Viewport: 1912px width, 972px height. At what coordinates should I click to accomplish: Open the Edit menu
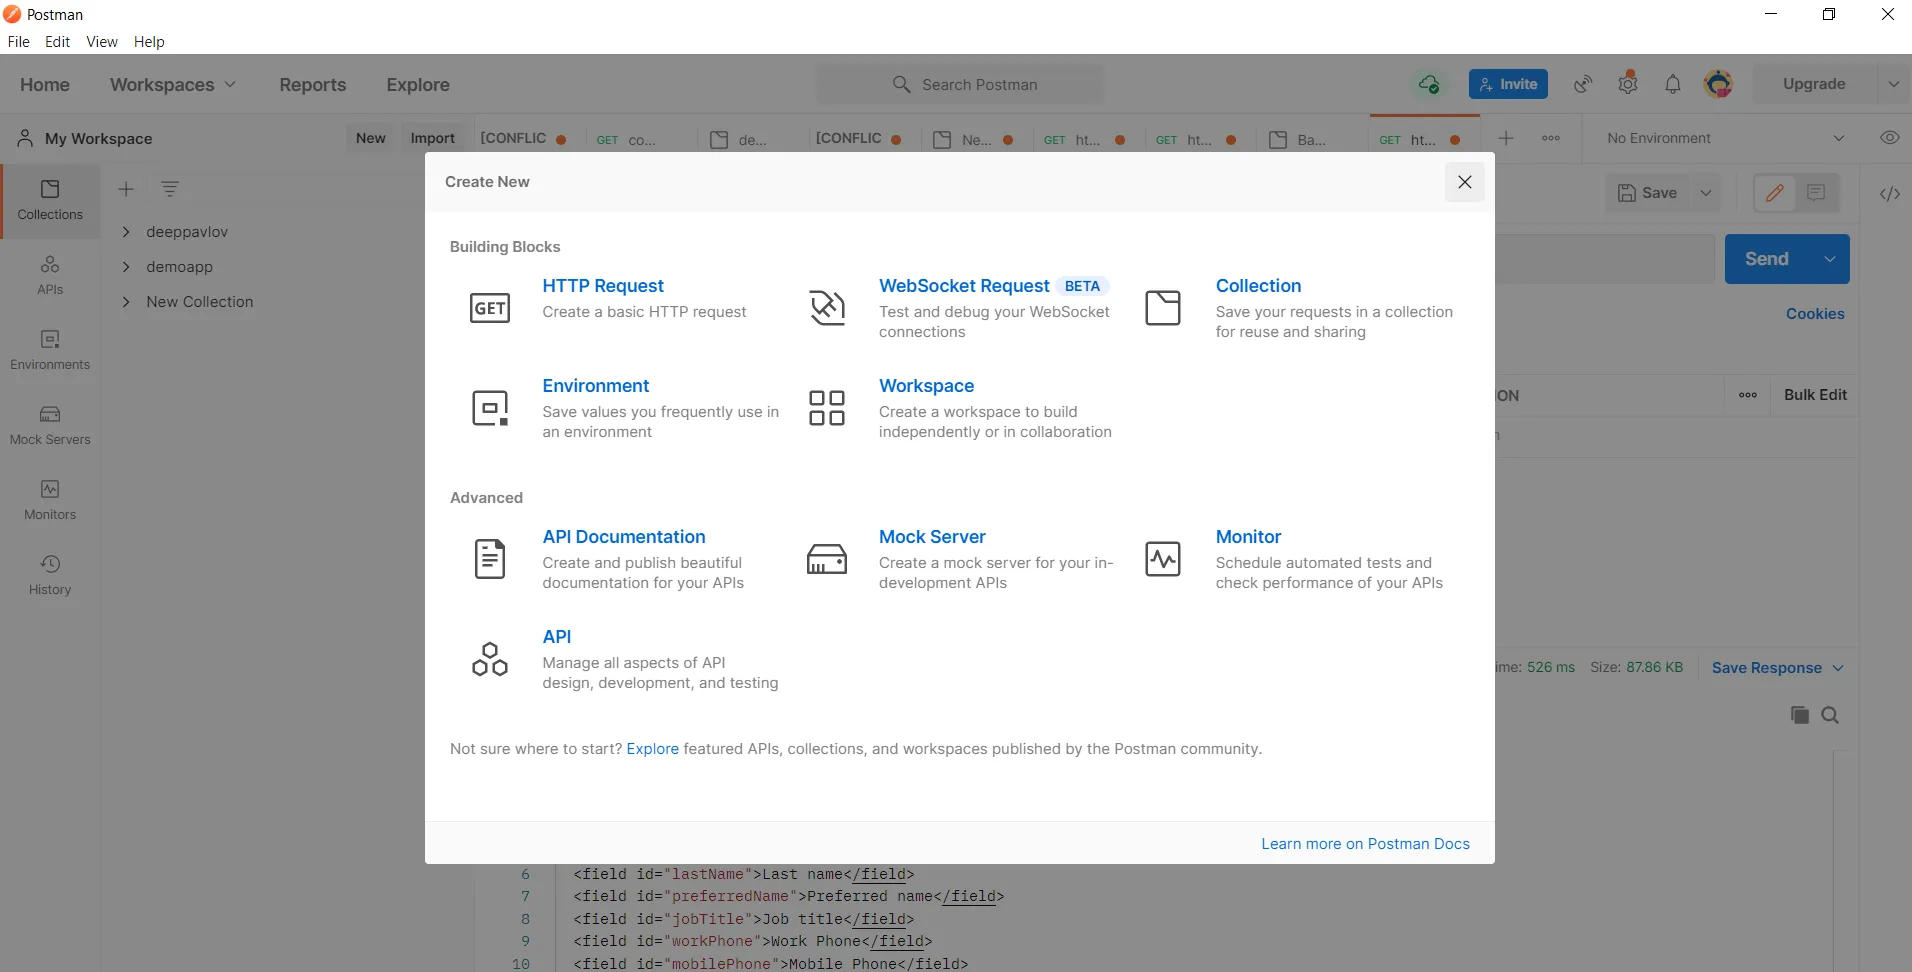point(57,42)
